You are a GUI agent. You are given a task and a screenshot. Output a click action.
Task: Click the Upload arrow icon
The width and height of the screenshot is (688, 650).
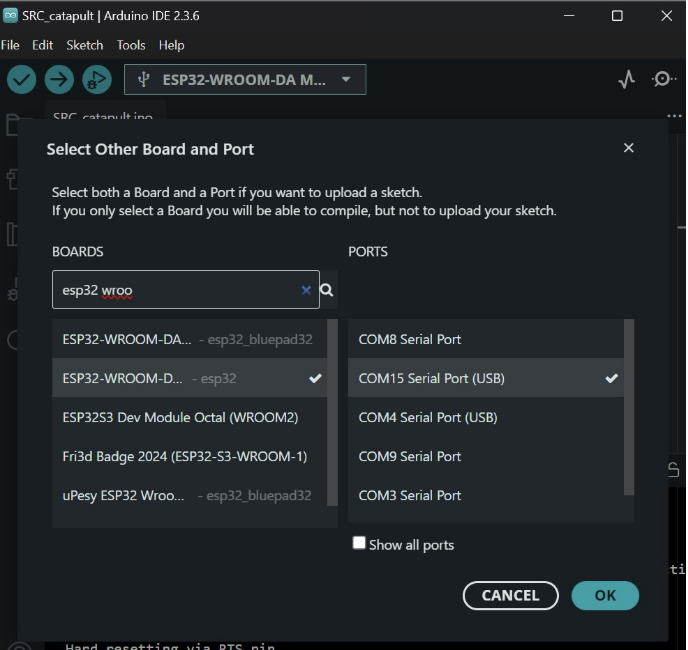(x=59, y=80)
